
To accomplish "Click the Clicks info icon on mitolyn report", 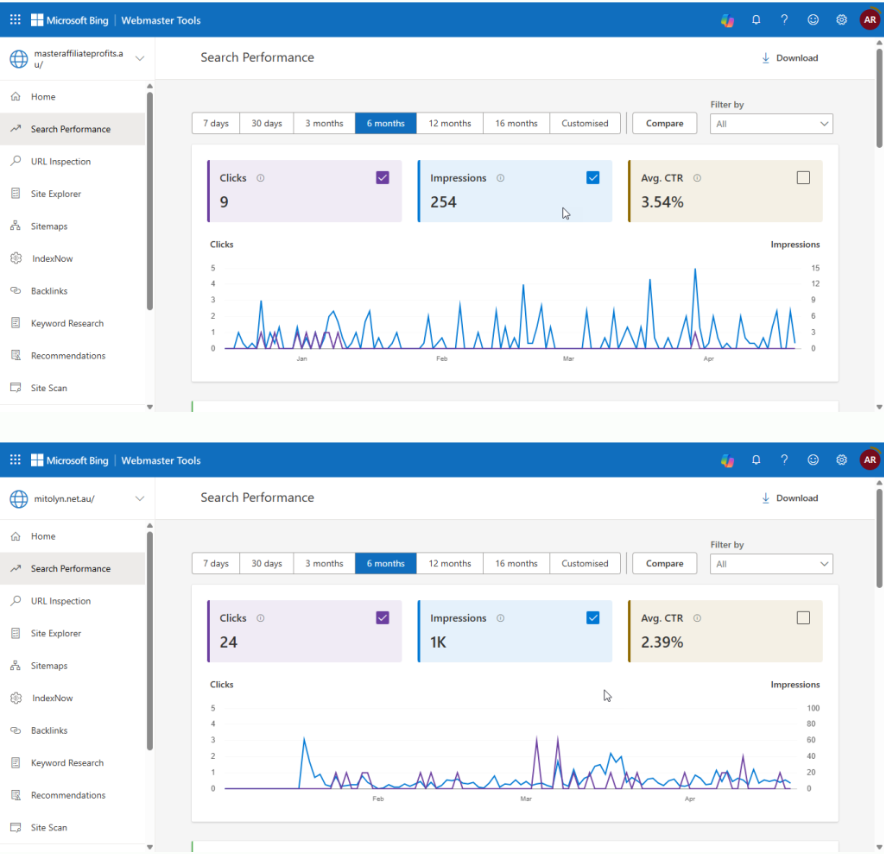I will [260, 618].
